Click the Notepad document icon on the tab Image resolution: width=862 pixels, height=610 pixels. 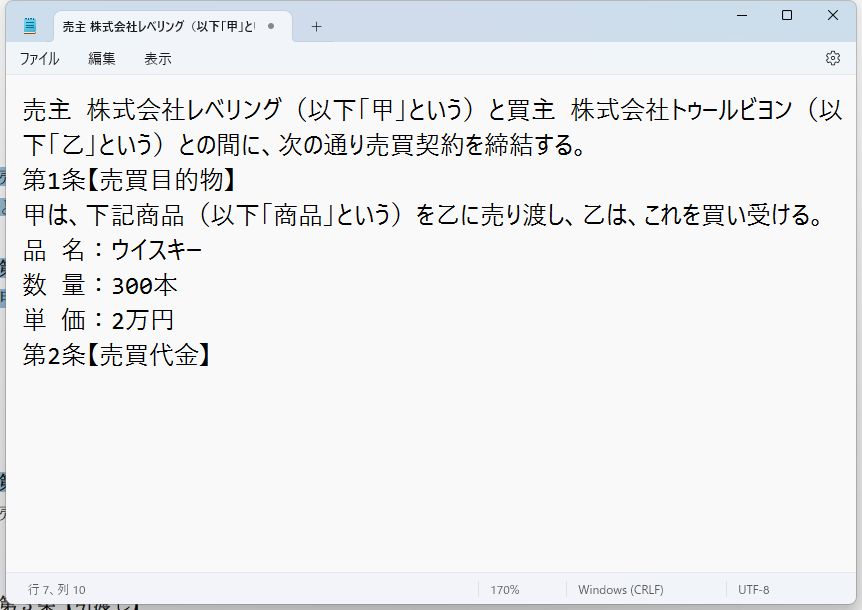[x=28, y=24]
